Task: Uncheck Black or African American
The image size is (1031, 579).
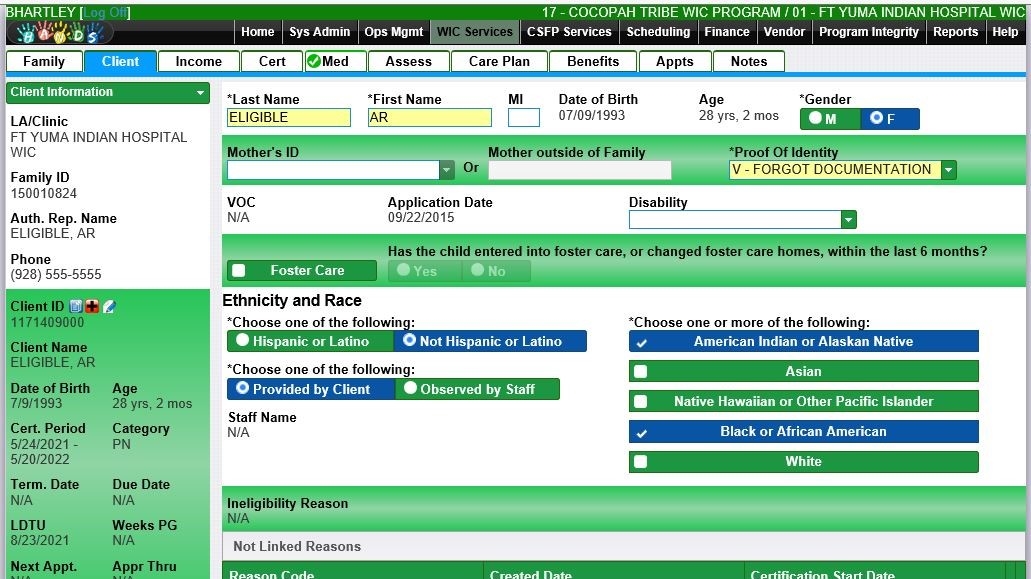Action: tap(641, 432)
